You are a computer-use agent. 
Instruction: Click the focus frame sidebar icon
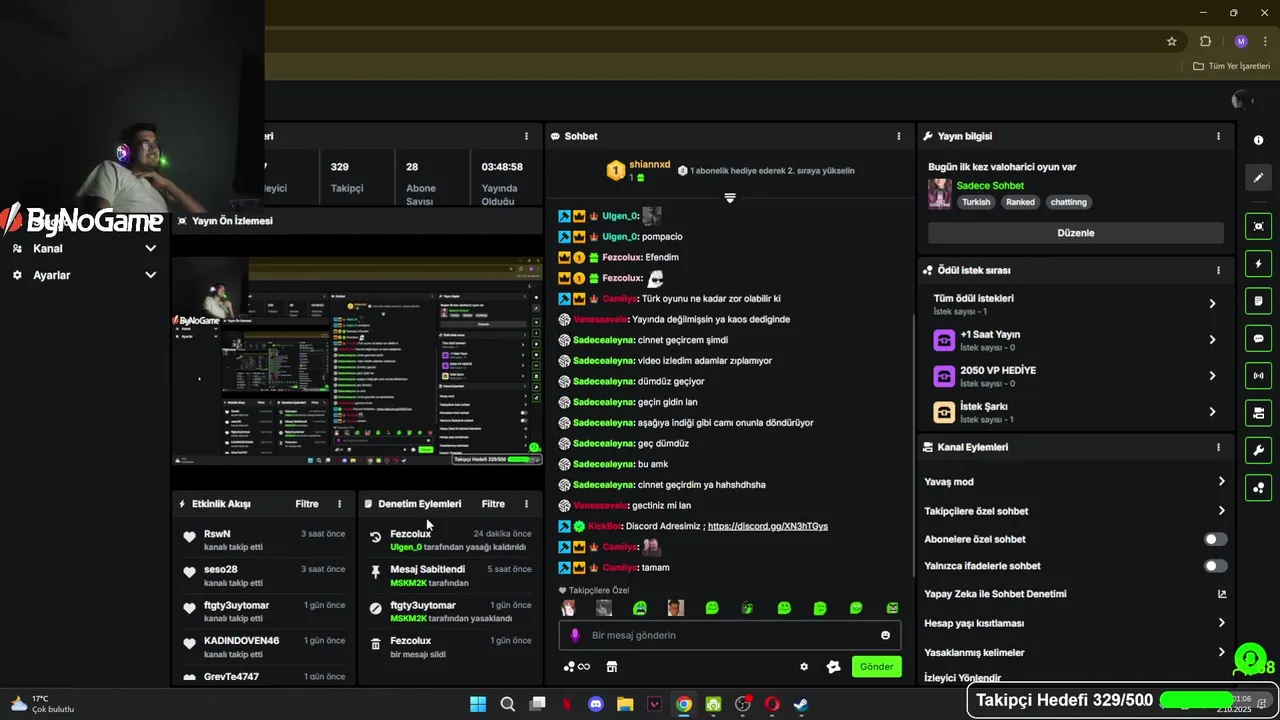1258,226
